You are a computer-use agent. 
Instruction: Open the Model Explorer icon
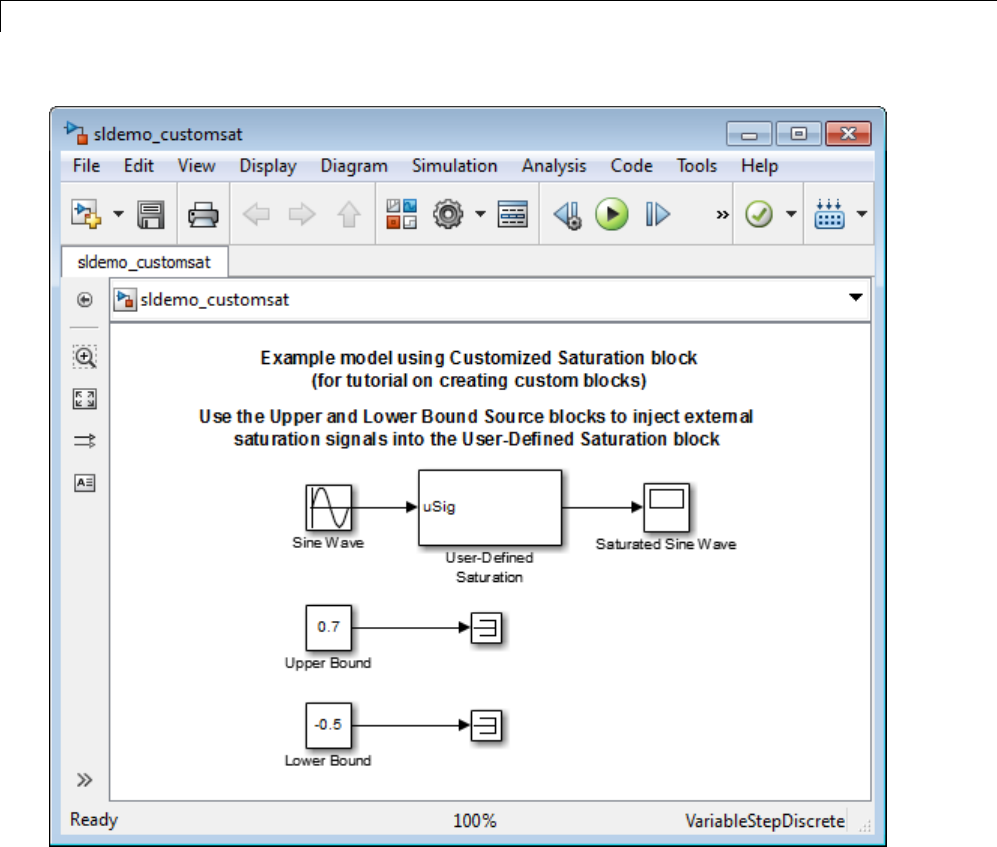513,215
